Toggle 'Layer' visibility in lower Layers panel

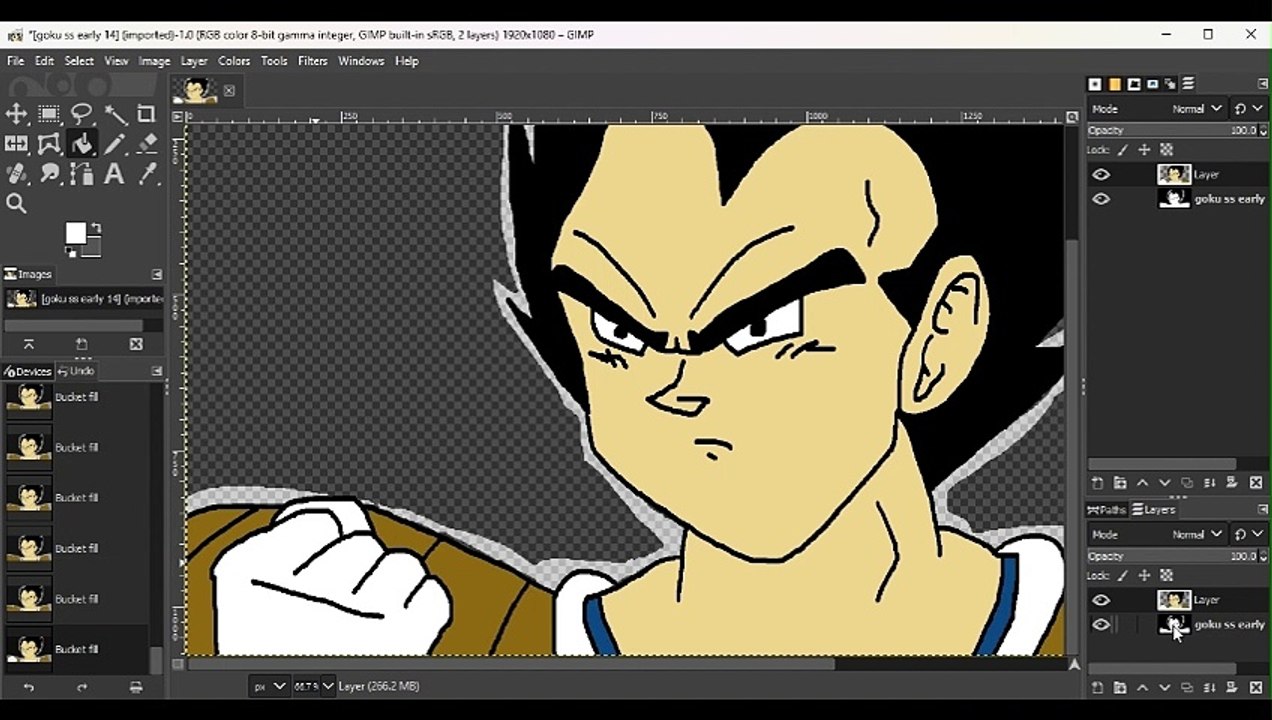(1101, 600)
